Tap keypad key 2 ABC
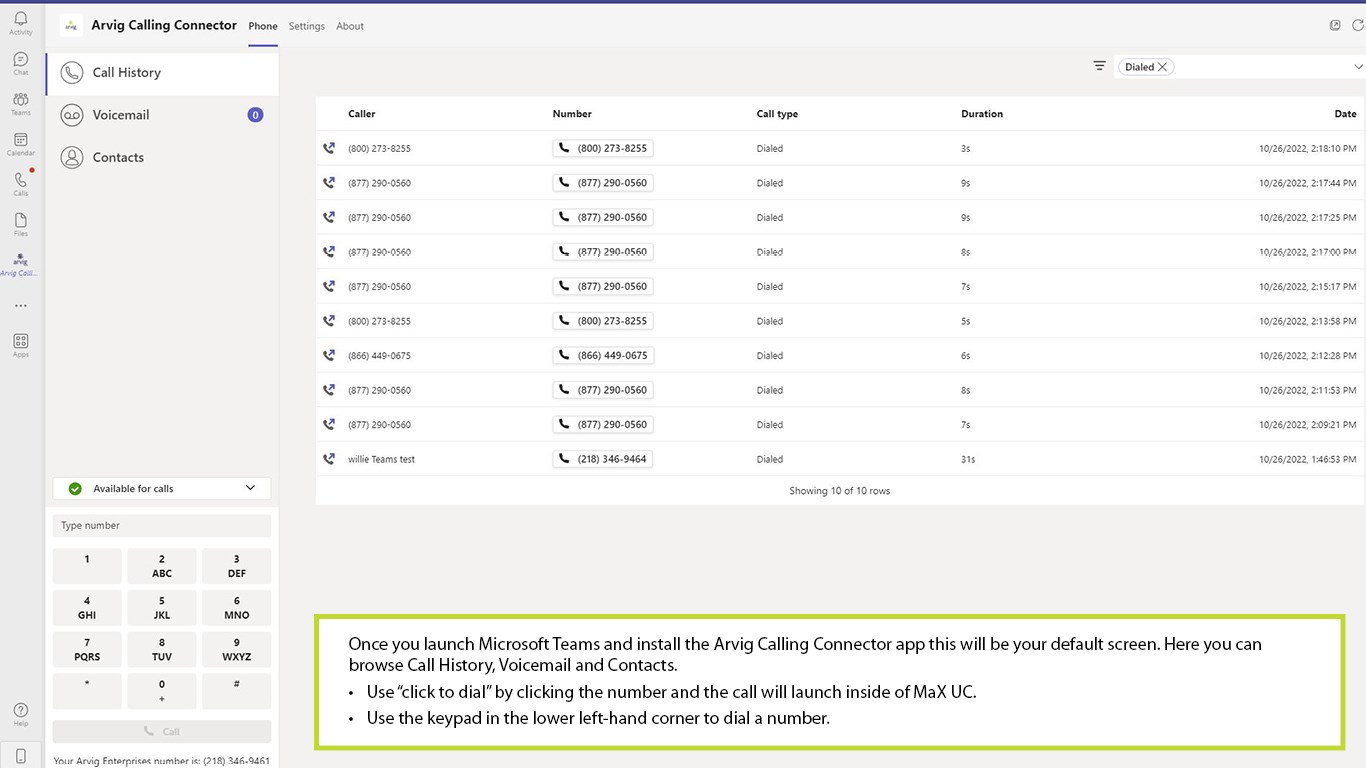This screenshot has height=768, width=1366. click(162, 566)
